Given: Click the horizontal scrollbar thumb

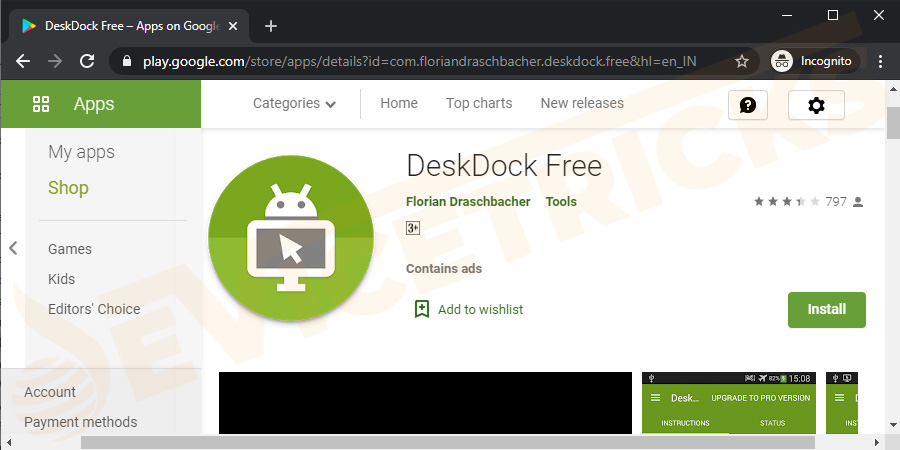Looking at the screenshot, I should point(448,443).
